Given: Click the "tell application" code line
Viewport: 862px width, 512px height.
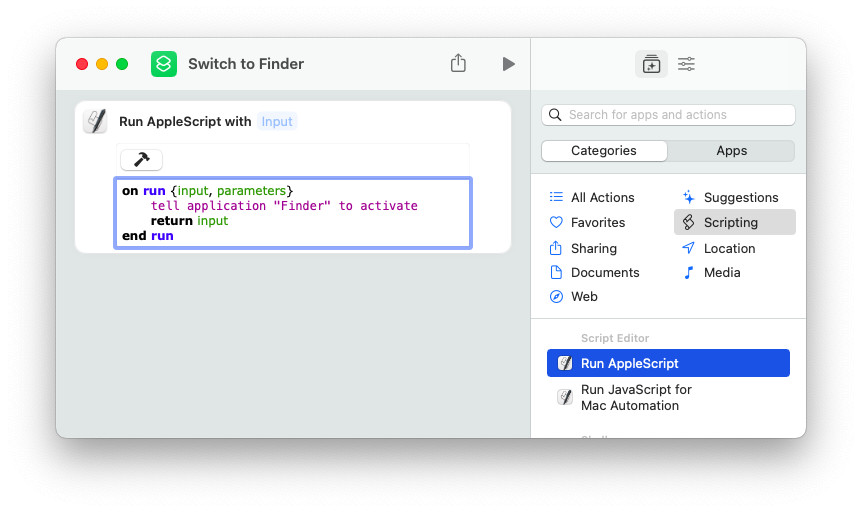Looking at the screenshot, I should coord(284,206).
